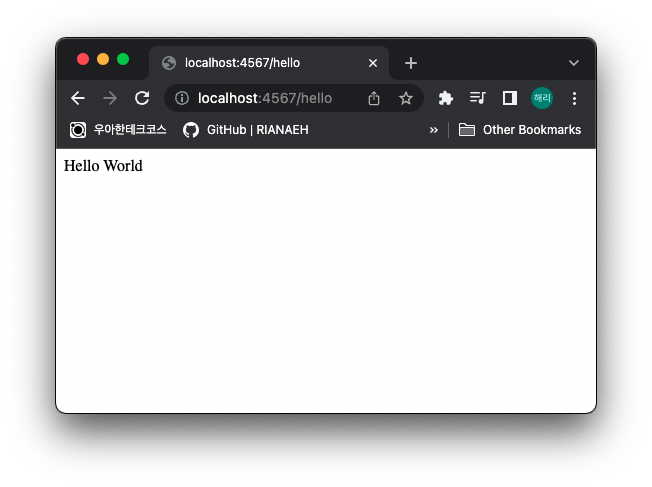
Task: Open a new tab with plus
Action: (x=411, y=63)
